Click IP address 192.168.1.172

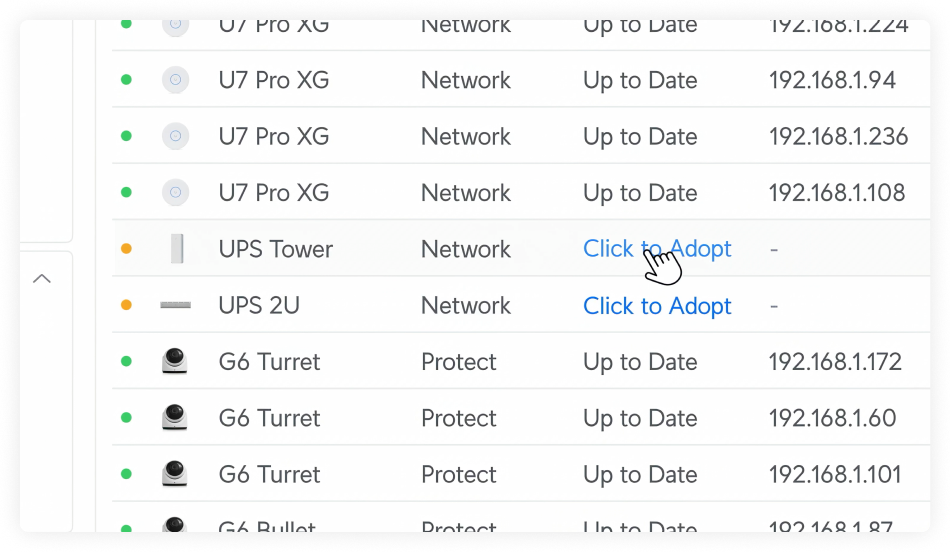pos(835,362)
